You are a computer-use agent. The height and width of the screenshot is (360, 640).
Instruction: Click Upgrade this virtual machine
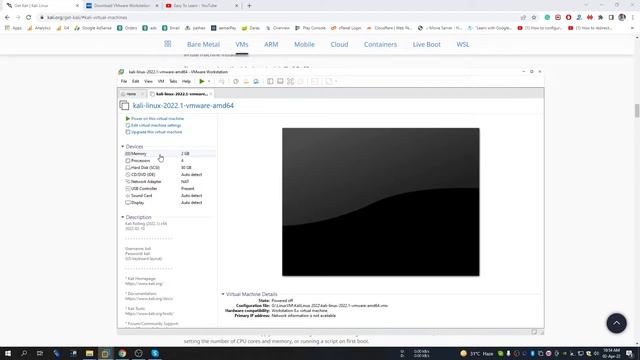(x=154, y=132)
